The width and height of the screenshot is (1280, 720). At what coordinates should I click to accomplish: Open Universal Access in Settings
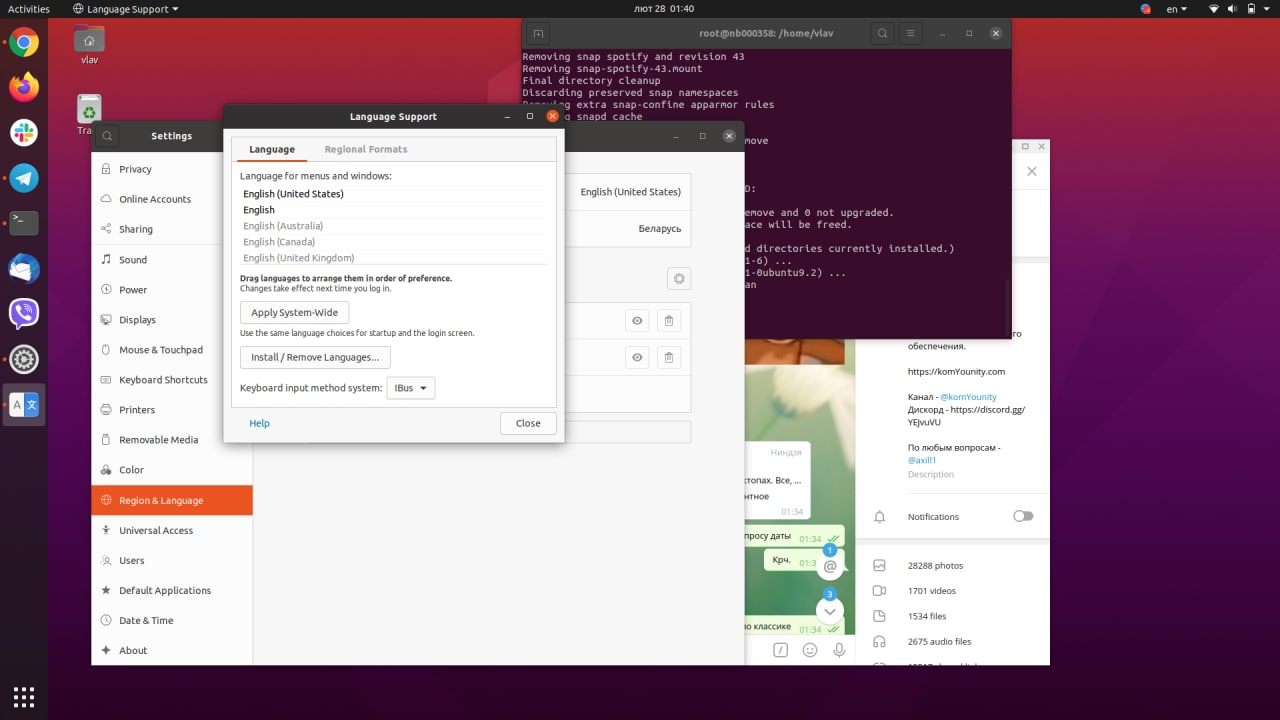[x=172, y=530]
